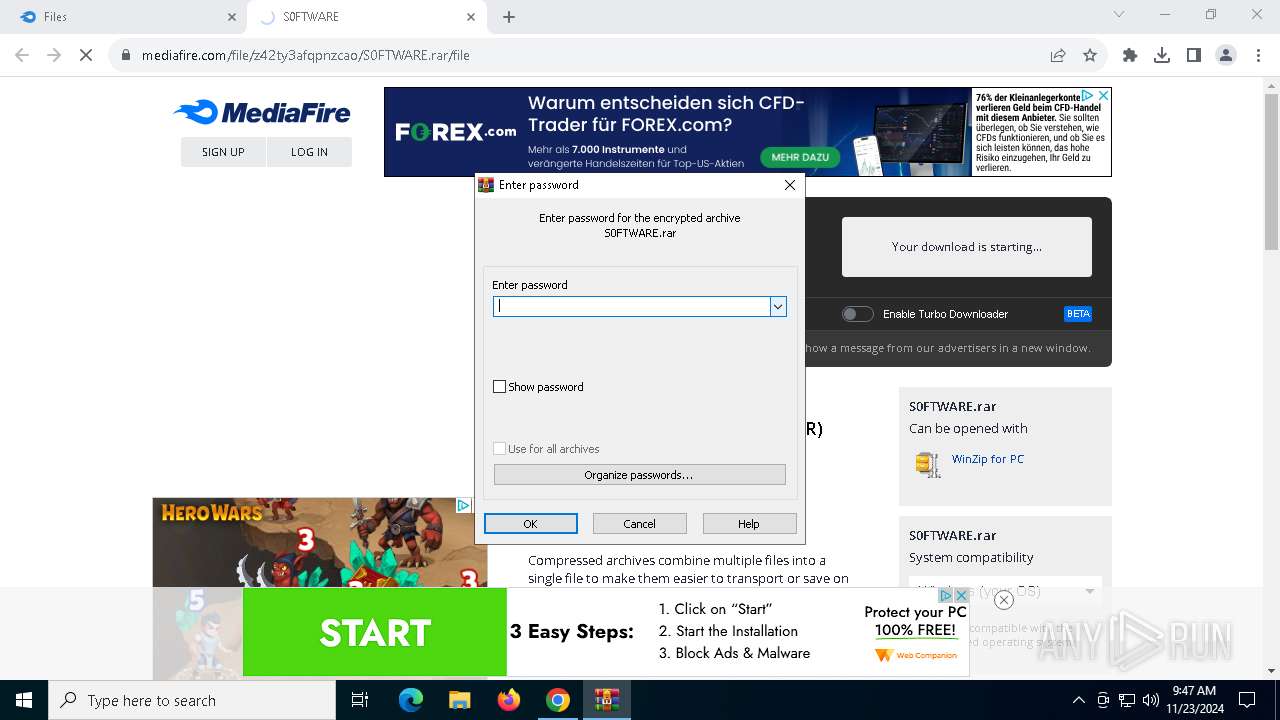This screenshot has height=720, width=1280.
Task: Click the MediaFire logo
Action: pyautogui.click(x=262, y=113)
